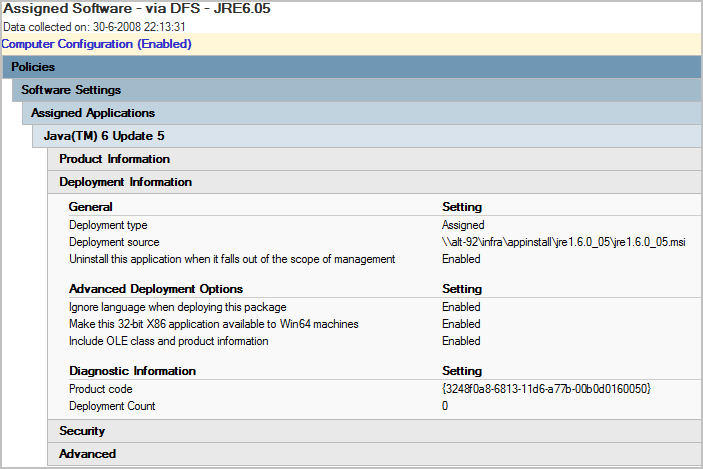Select the report title 'Assigned Software - via DFS - JRE6.05'
This screenshot has width=703, height=469.
(137, 9)
